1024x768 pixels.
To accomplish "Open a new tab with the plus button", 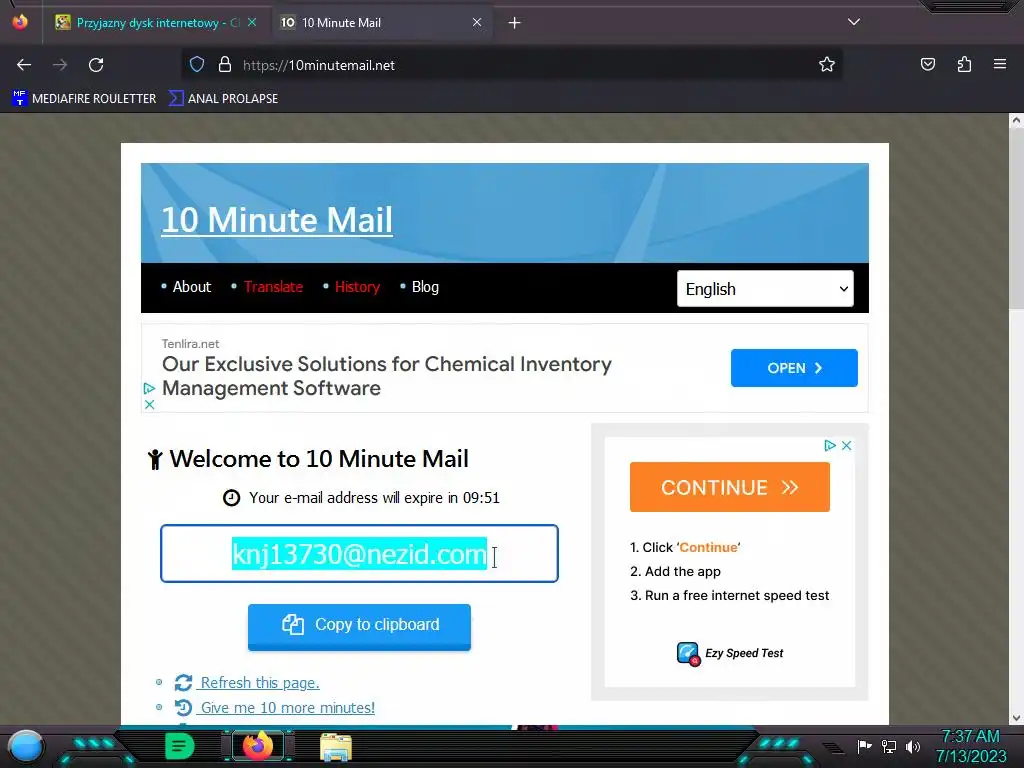I will pyautogui.click(x=515, y=23).
